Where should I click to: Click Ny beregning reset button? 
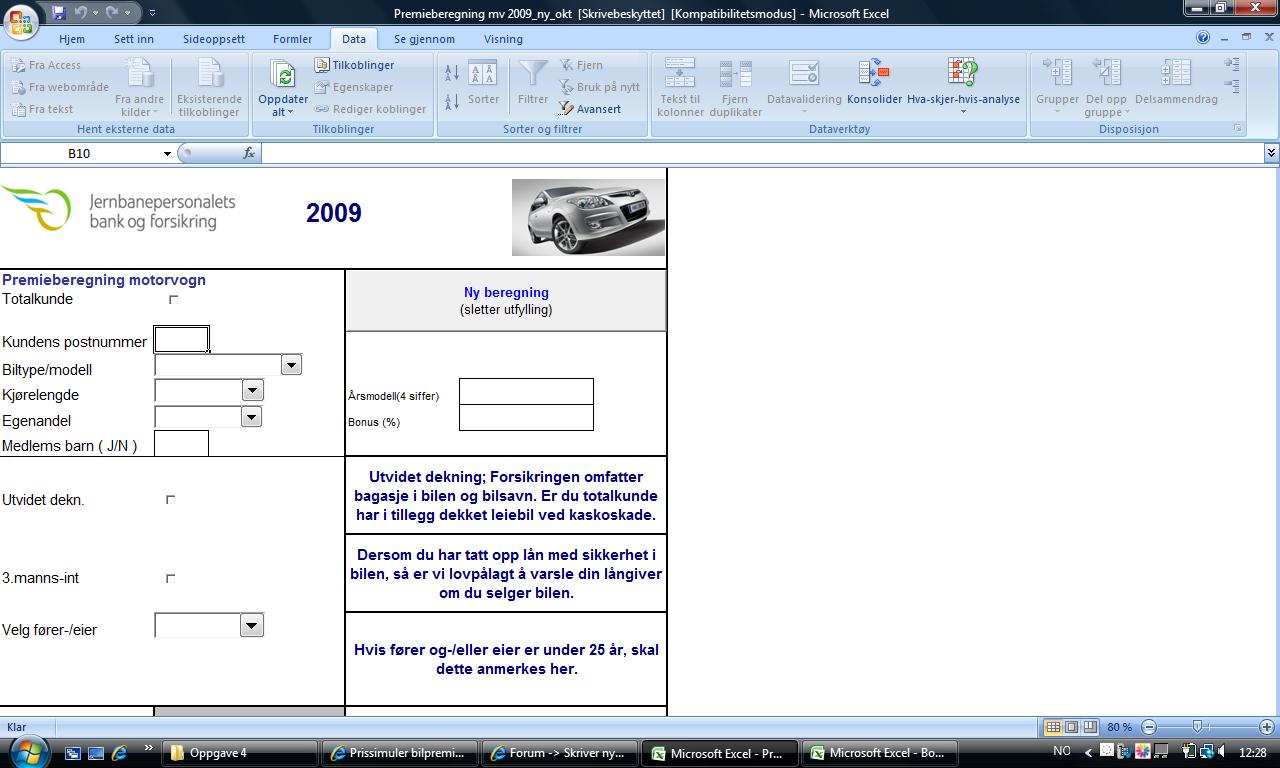506,300
